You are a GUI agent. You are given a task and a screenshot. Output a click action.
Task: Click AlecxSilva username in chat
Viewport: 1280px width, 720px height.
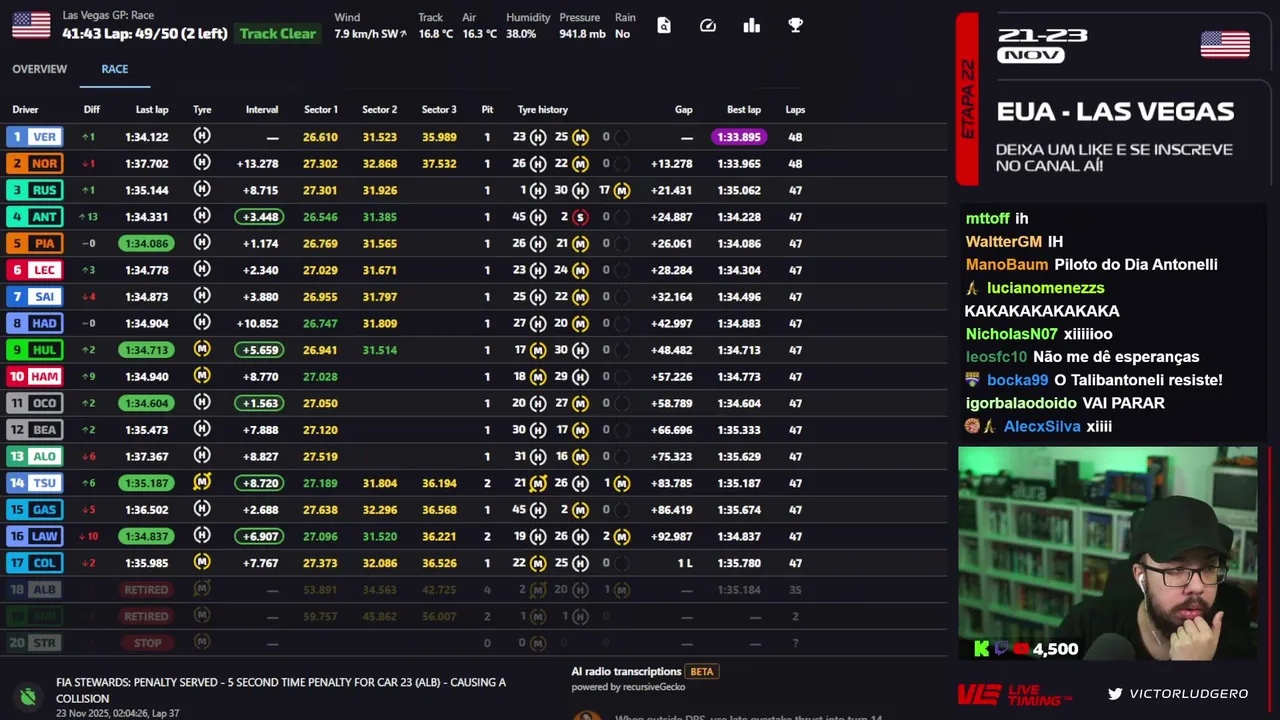(x=1042, y=426)
